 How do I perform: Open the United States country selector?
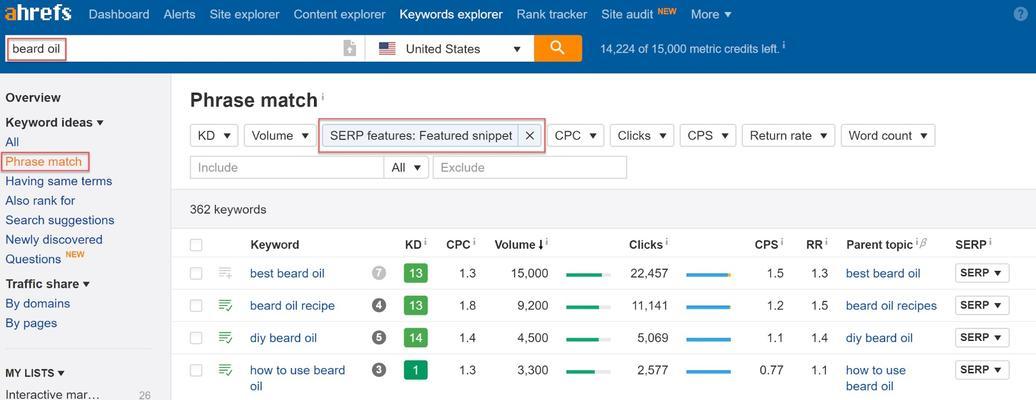(449, 48)
